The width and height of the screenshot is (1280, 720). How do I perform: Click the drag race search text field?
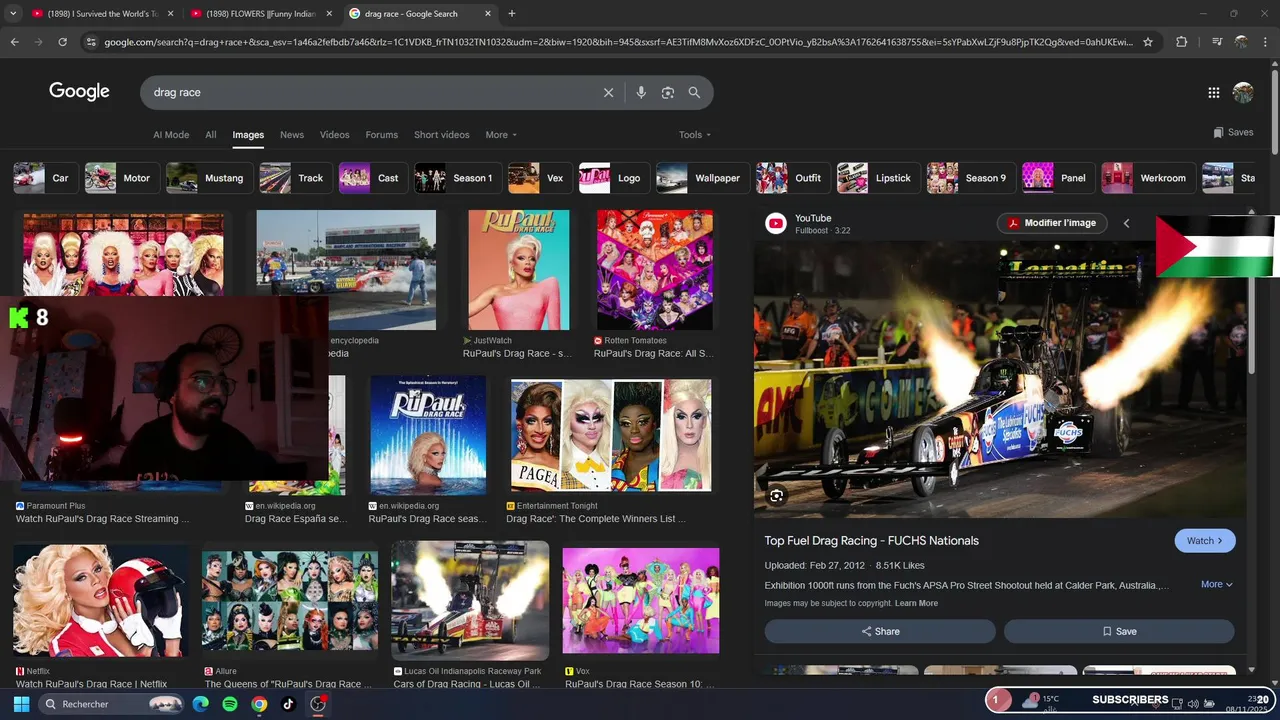[x=370, y=92]
